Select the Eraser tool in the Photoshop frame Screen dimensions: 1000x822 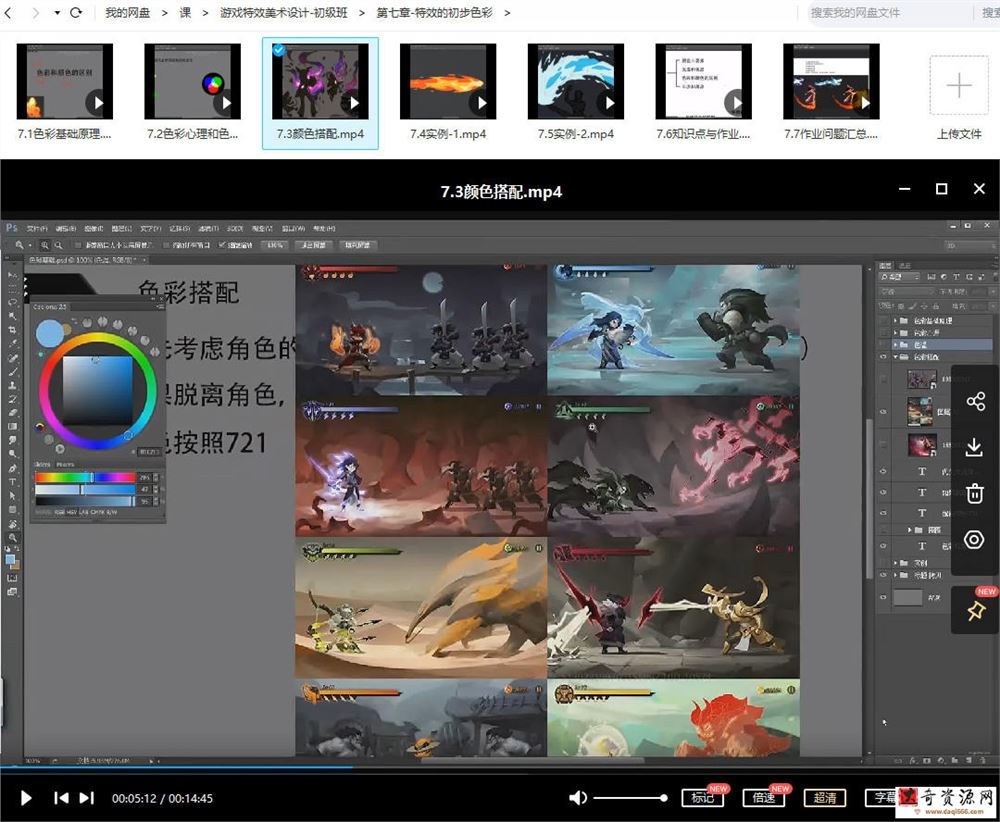pos(12,413)
